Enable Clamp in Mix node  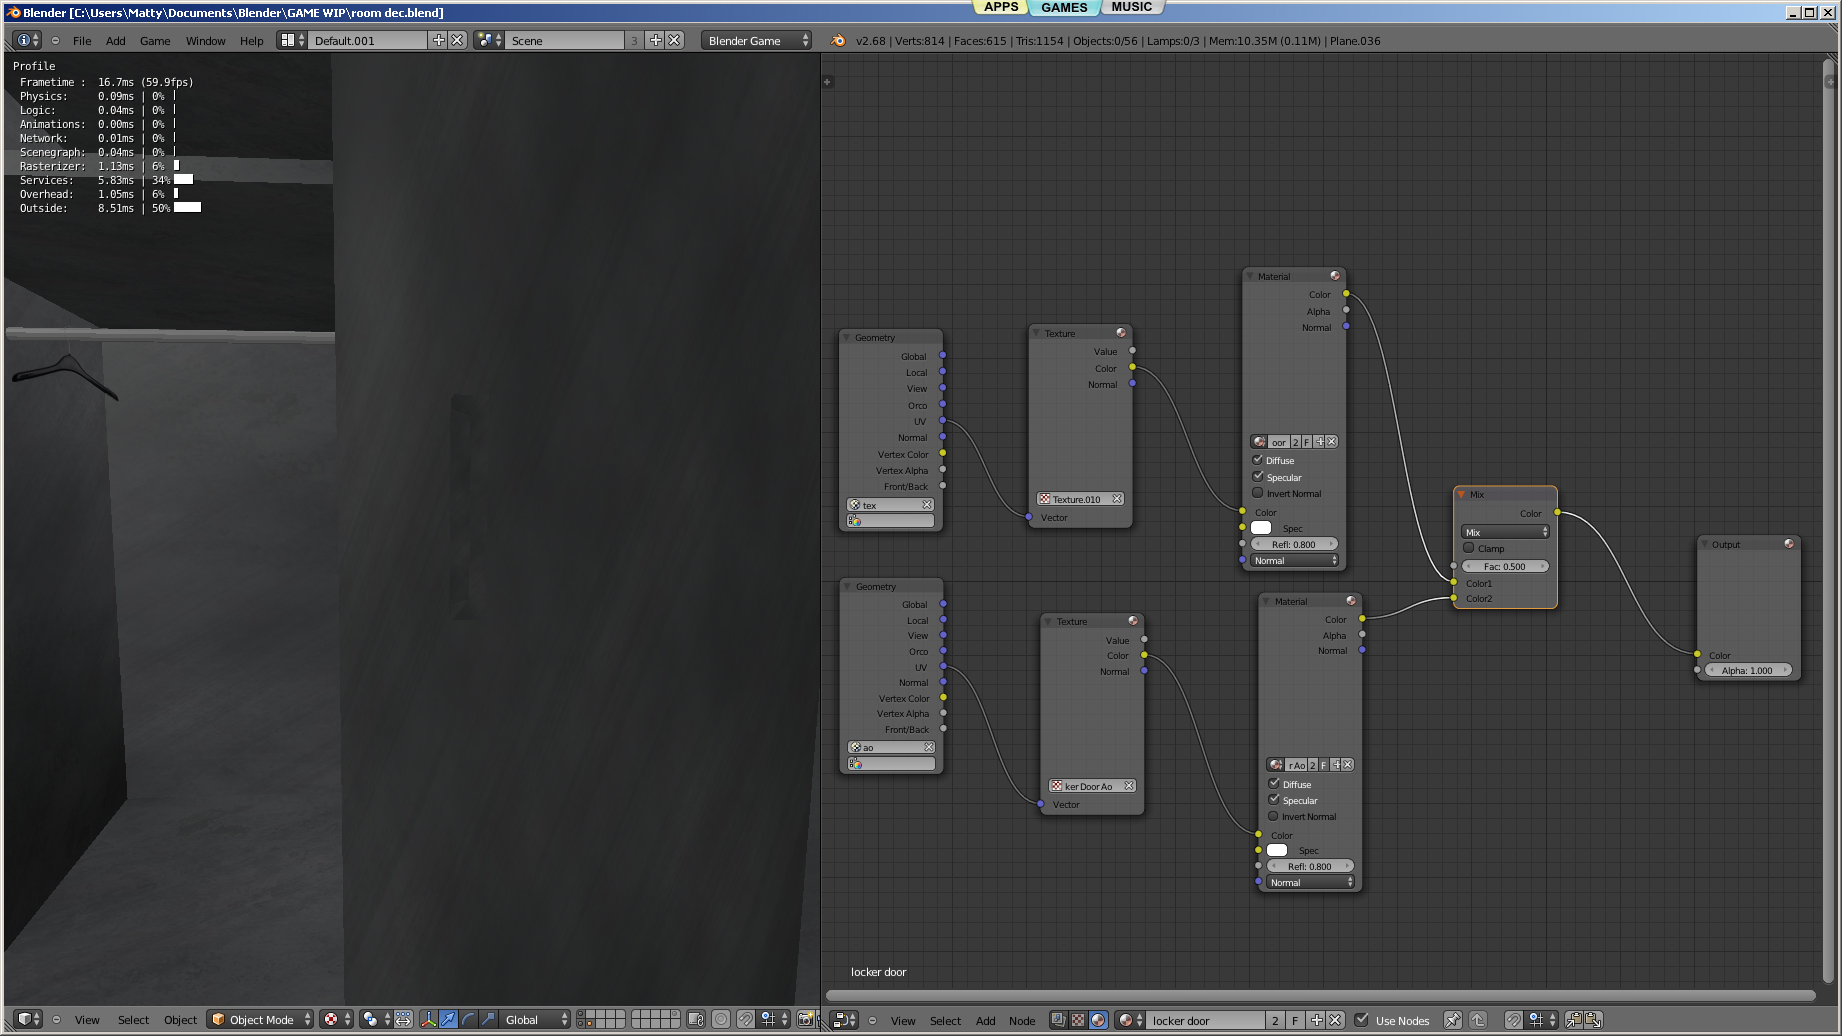pos(1469,548)
